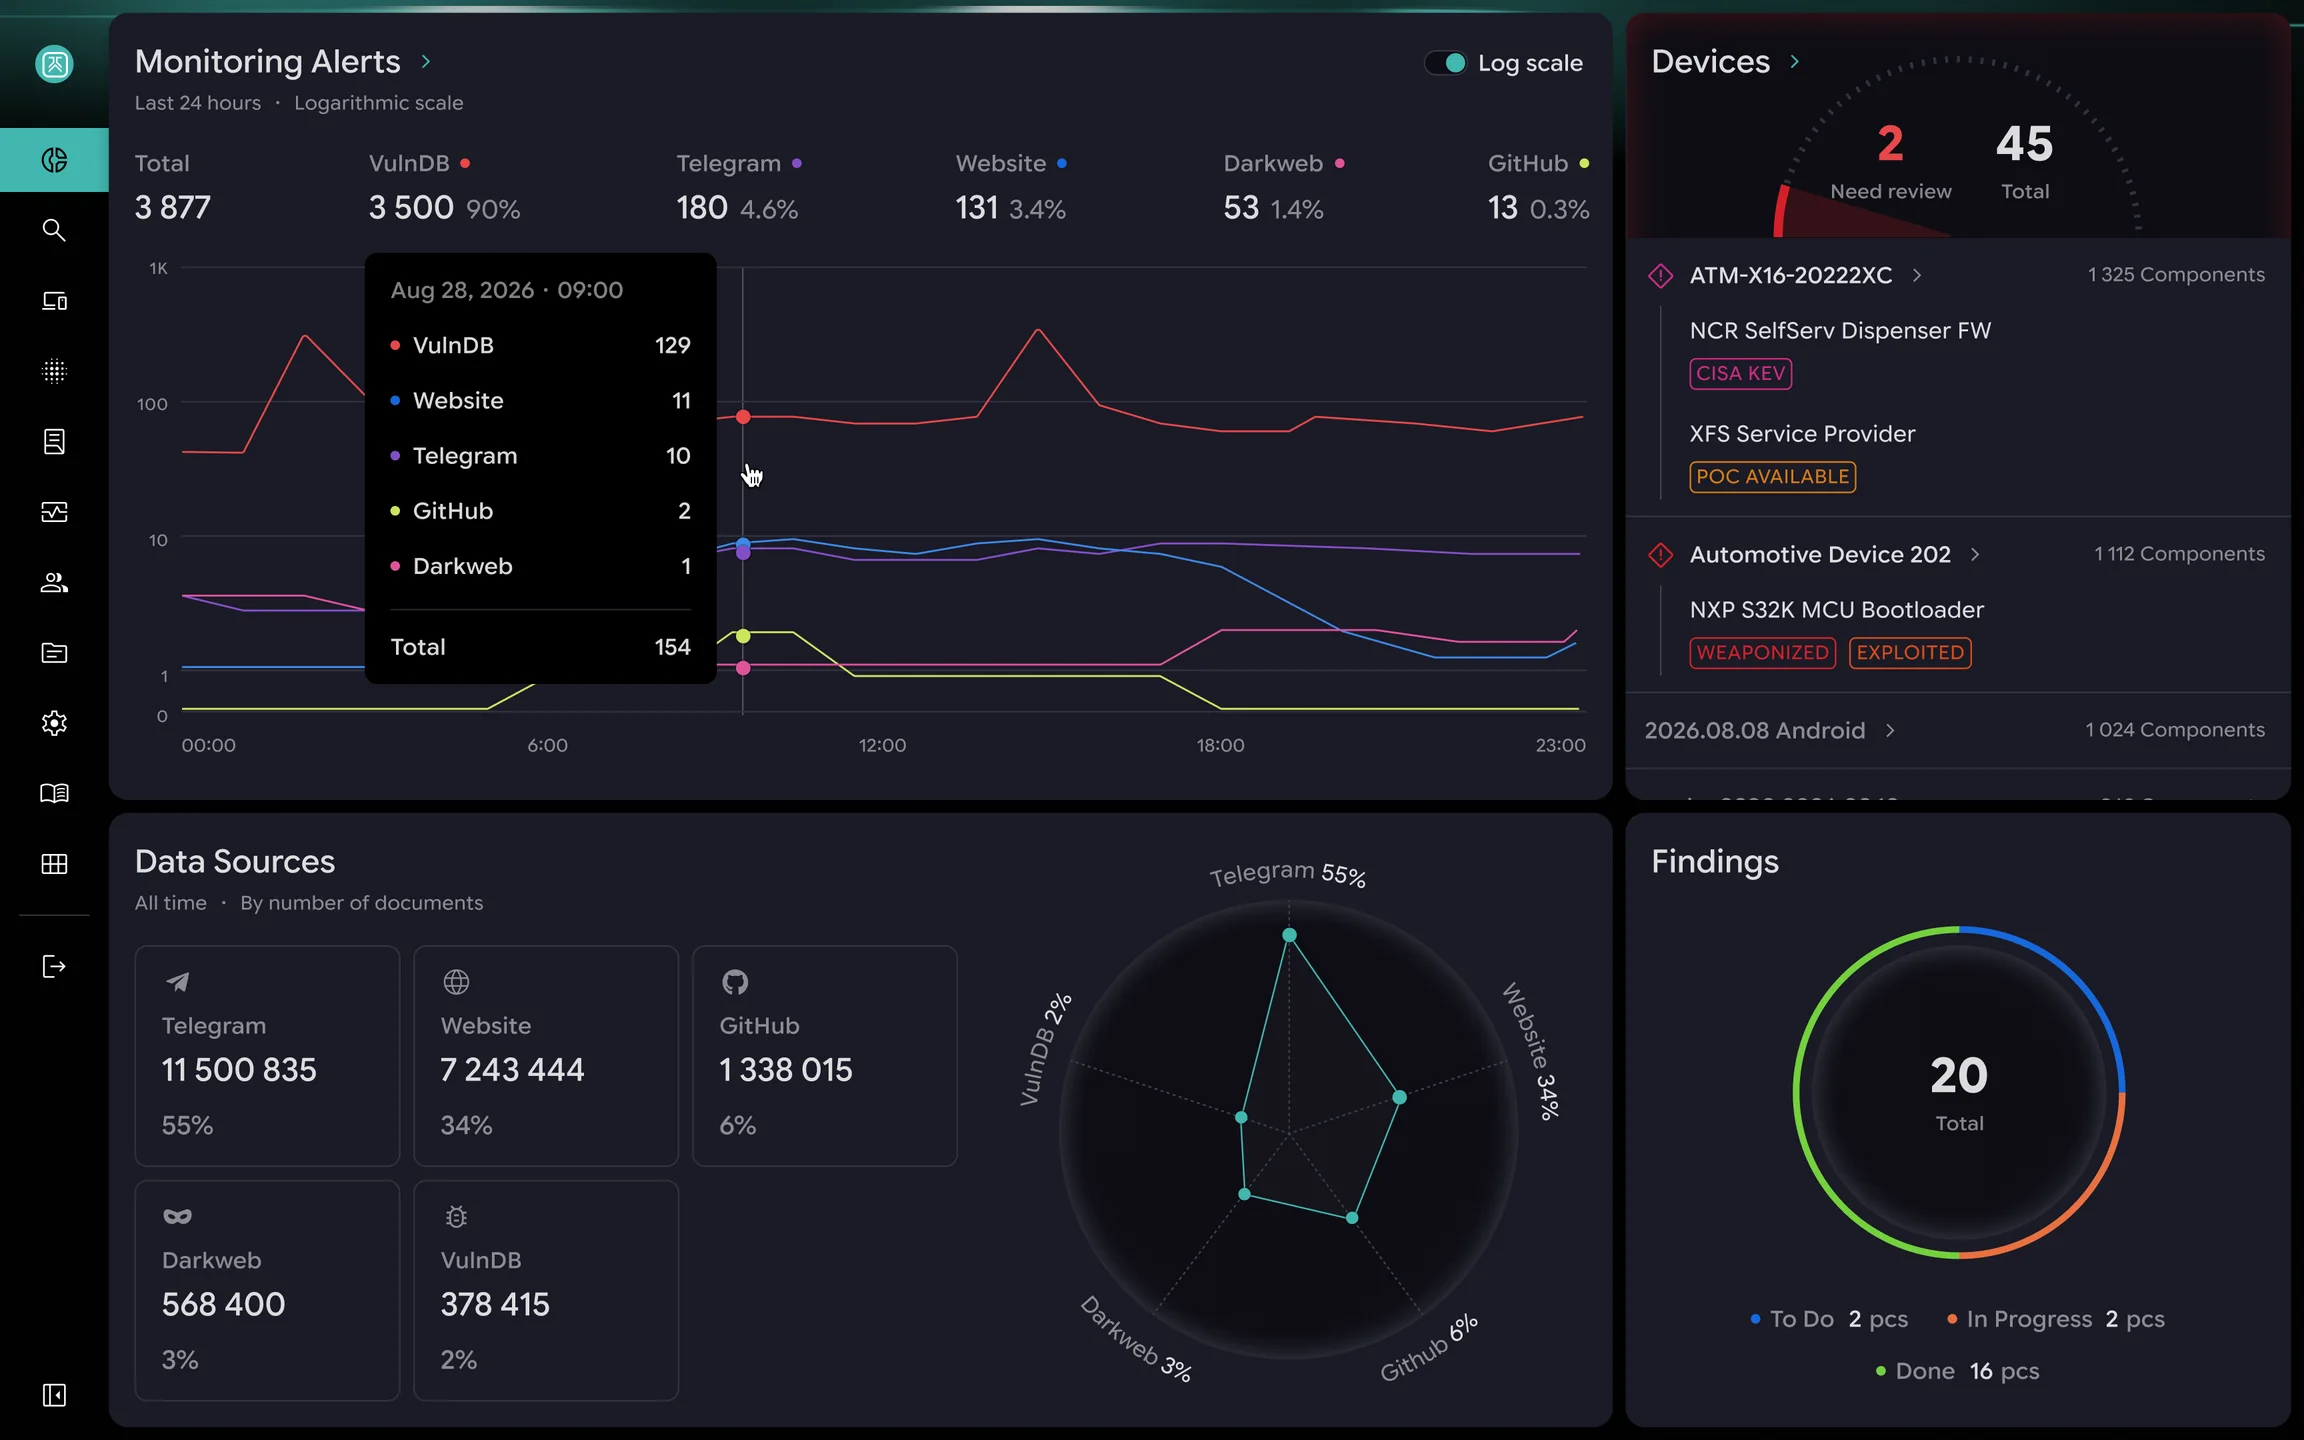Viewport: 2304px width, 1440px height.
Task: Expand the Monitoring Alerts chevron
Action: click(x=426, y=62)
